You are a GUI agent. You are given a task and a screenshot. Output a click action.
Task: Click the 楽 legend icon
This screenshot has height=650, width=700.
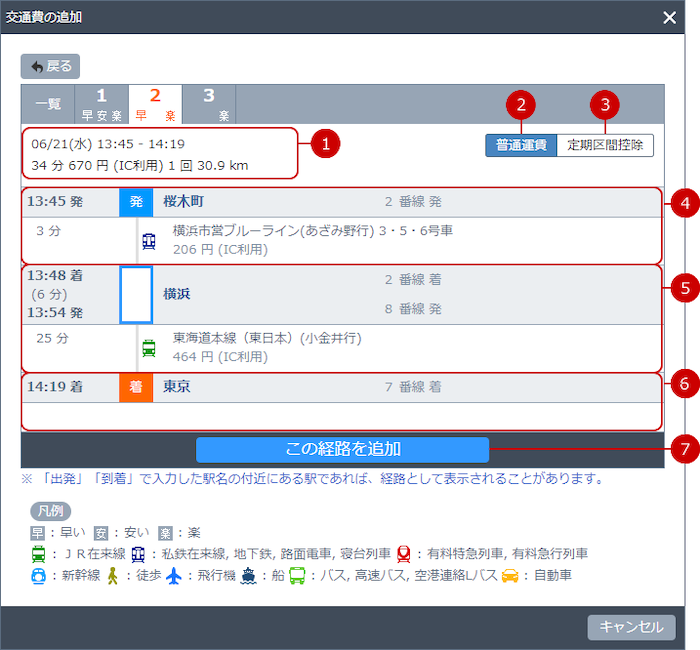pos(166,533)
